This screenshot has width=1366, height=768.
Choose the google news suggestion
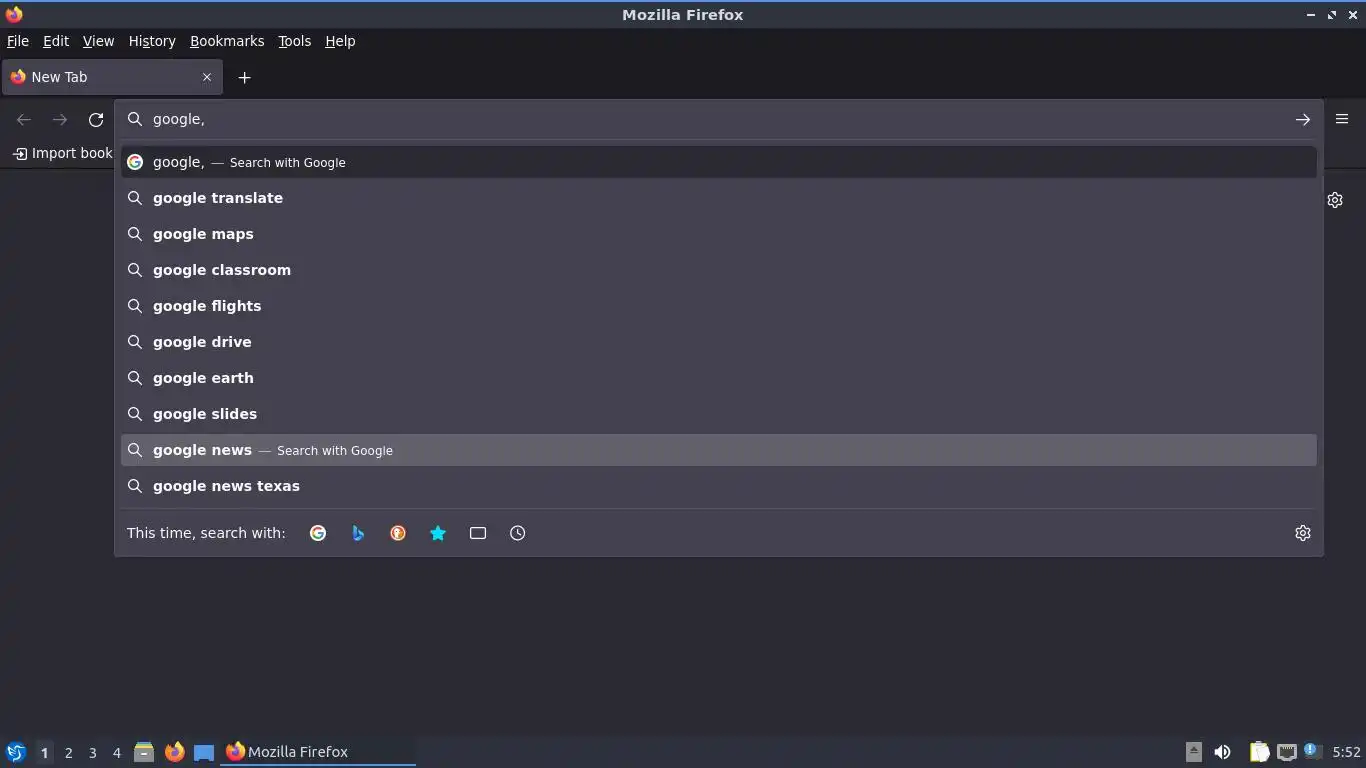point(719,450)
